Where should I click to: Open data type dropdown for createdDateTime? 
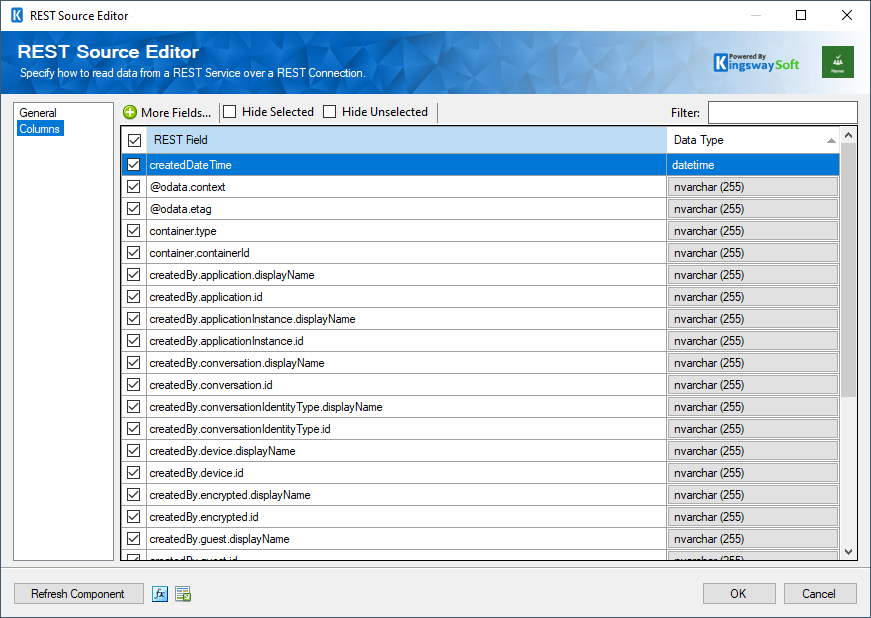click(753, 165)
